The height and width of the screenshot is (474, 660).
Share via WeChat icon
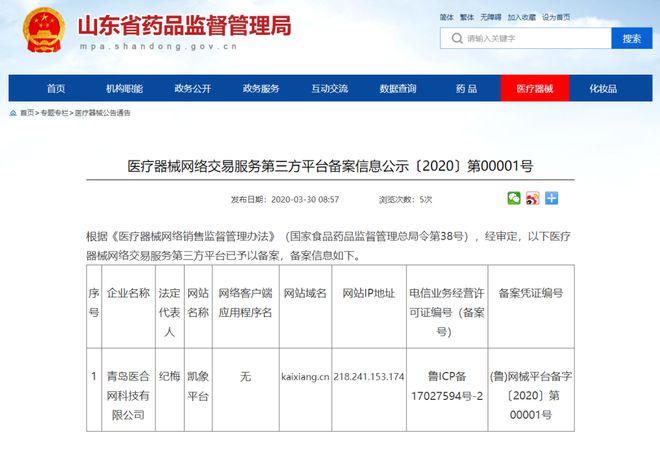pos(514,198)
